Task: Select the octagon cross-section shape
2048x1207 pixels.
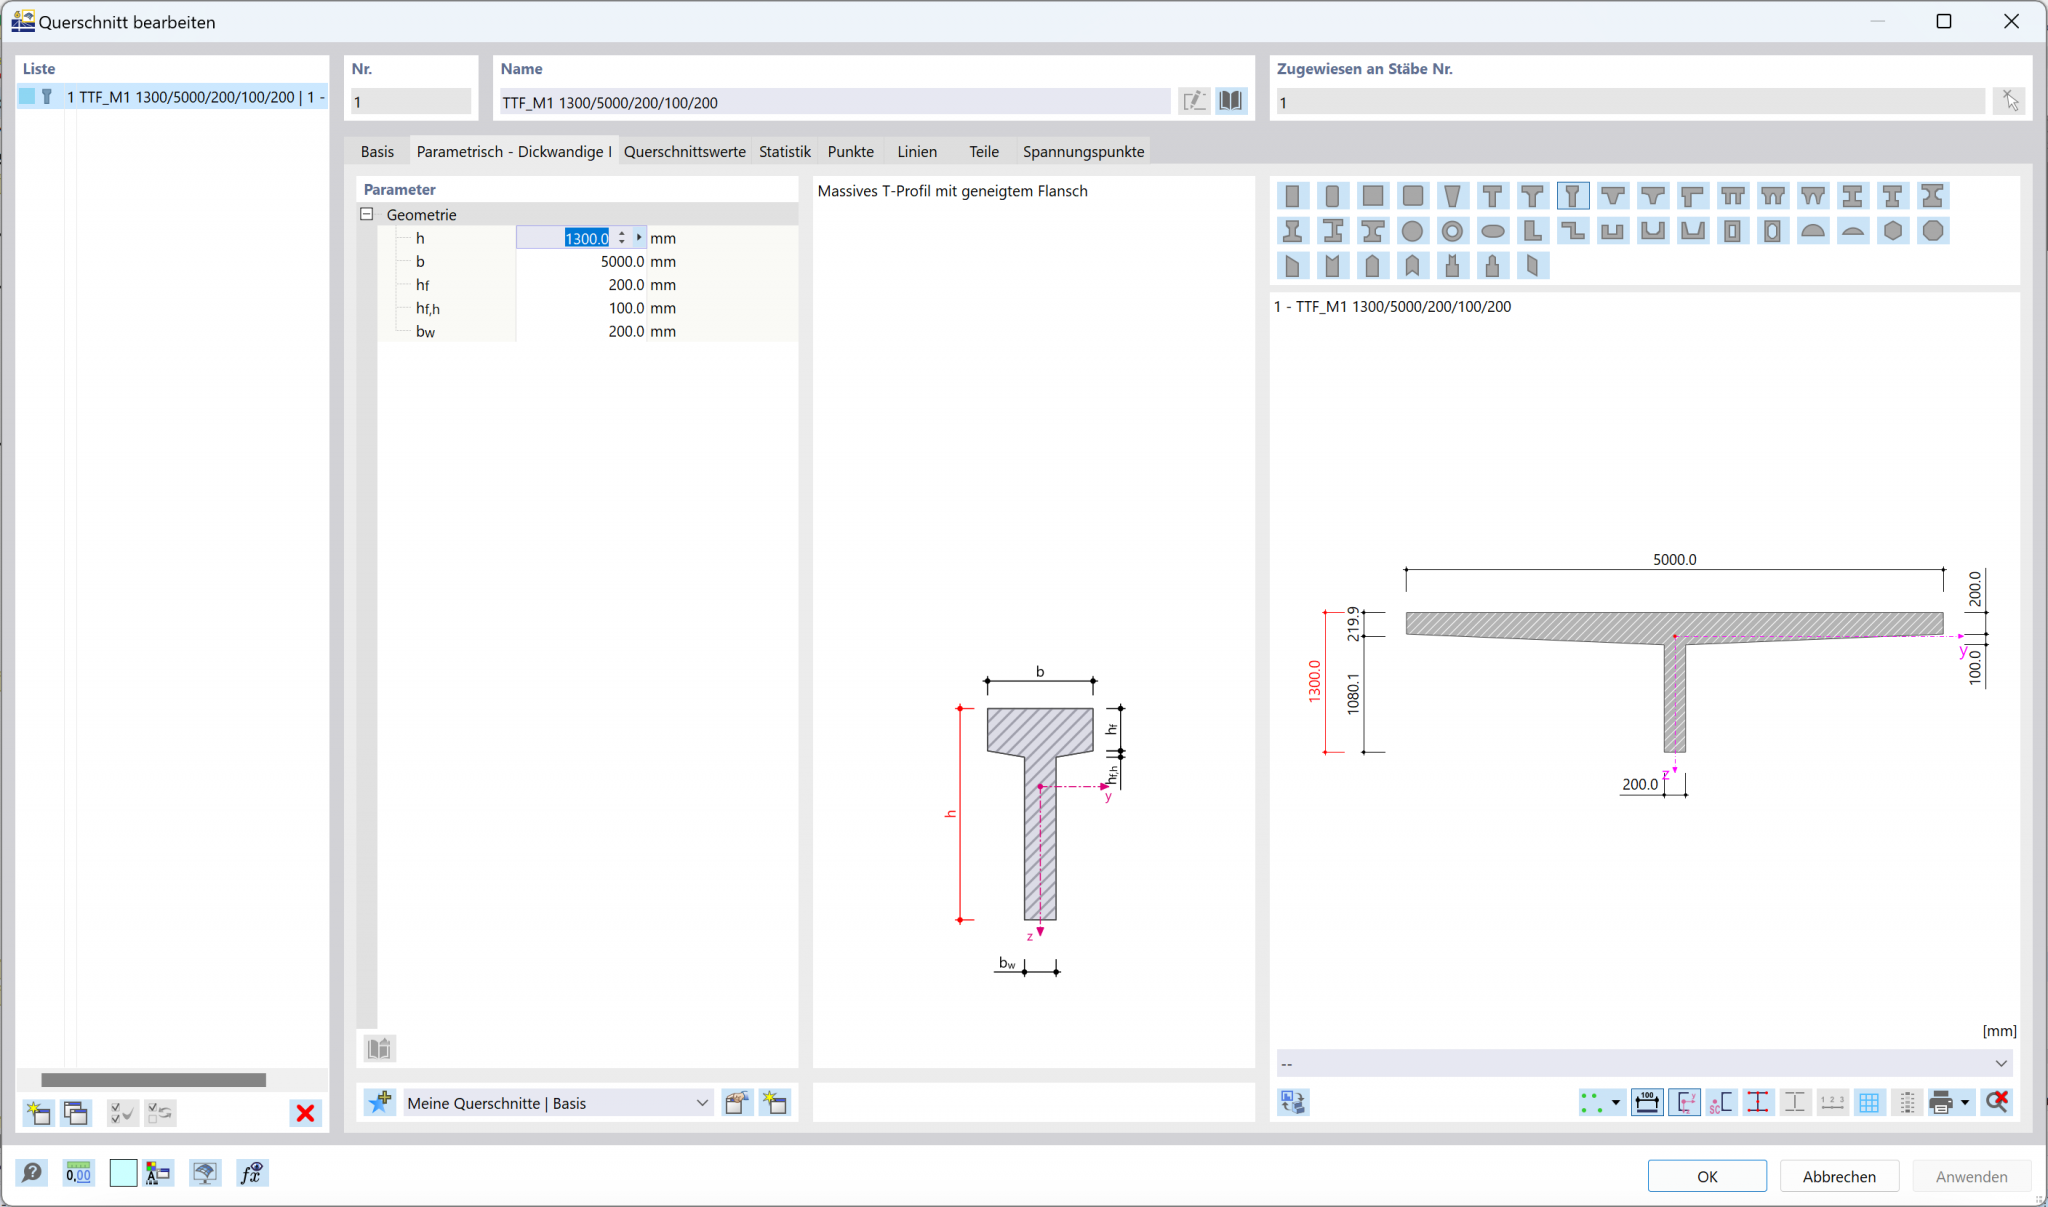Action: coord(1932,231)
